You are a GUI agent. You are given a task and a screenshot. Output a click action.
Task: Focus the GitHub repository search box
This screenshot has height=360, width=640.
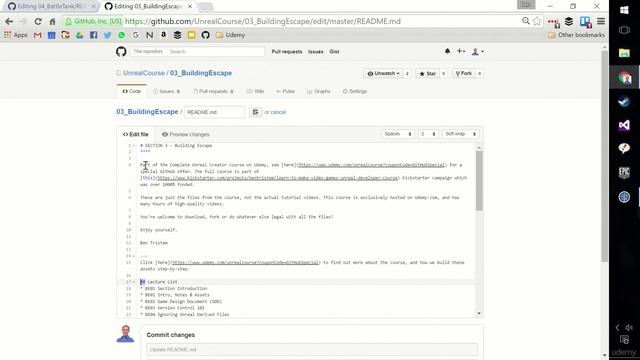tap(216, 51)
